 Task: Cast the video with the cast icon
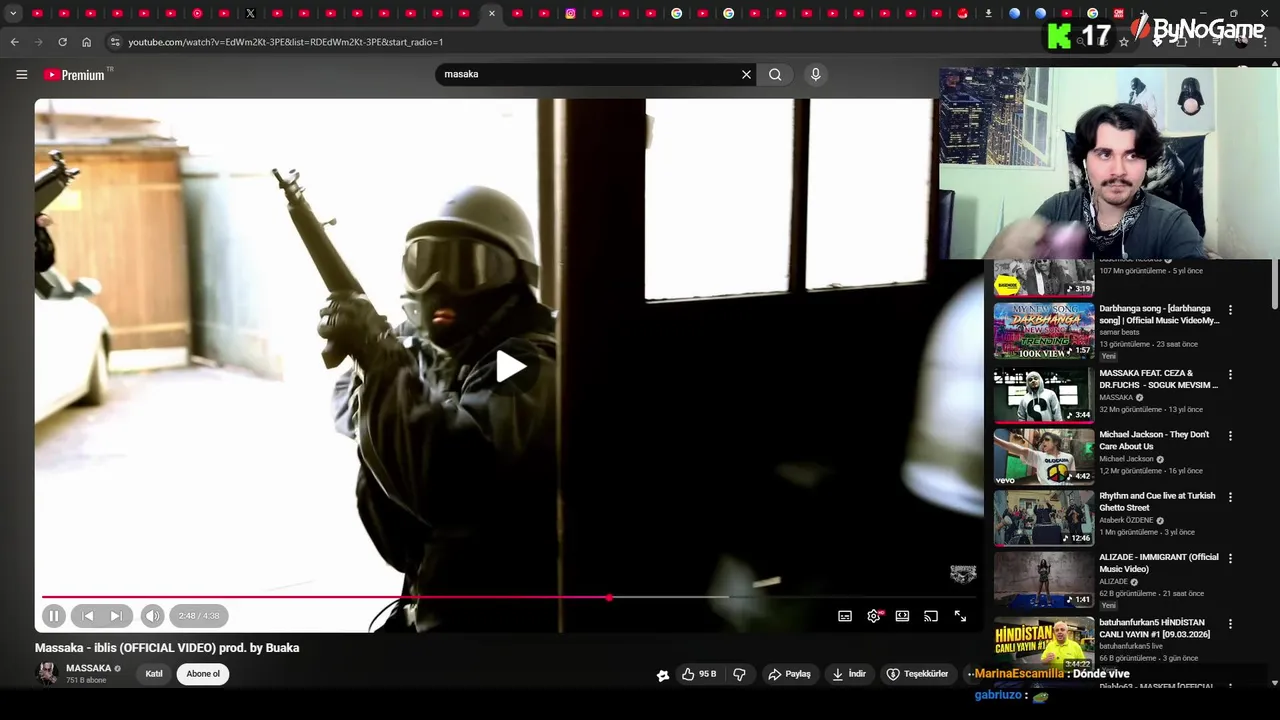(x=931, y=616)
